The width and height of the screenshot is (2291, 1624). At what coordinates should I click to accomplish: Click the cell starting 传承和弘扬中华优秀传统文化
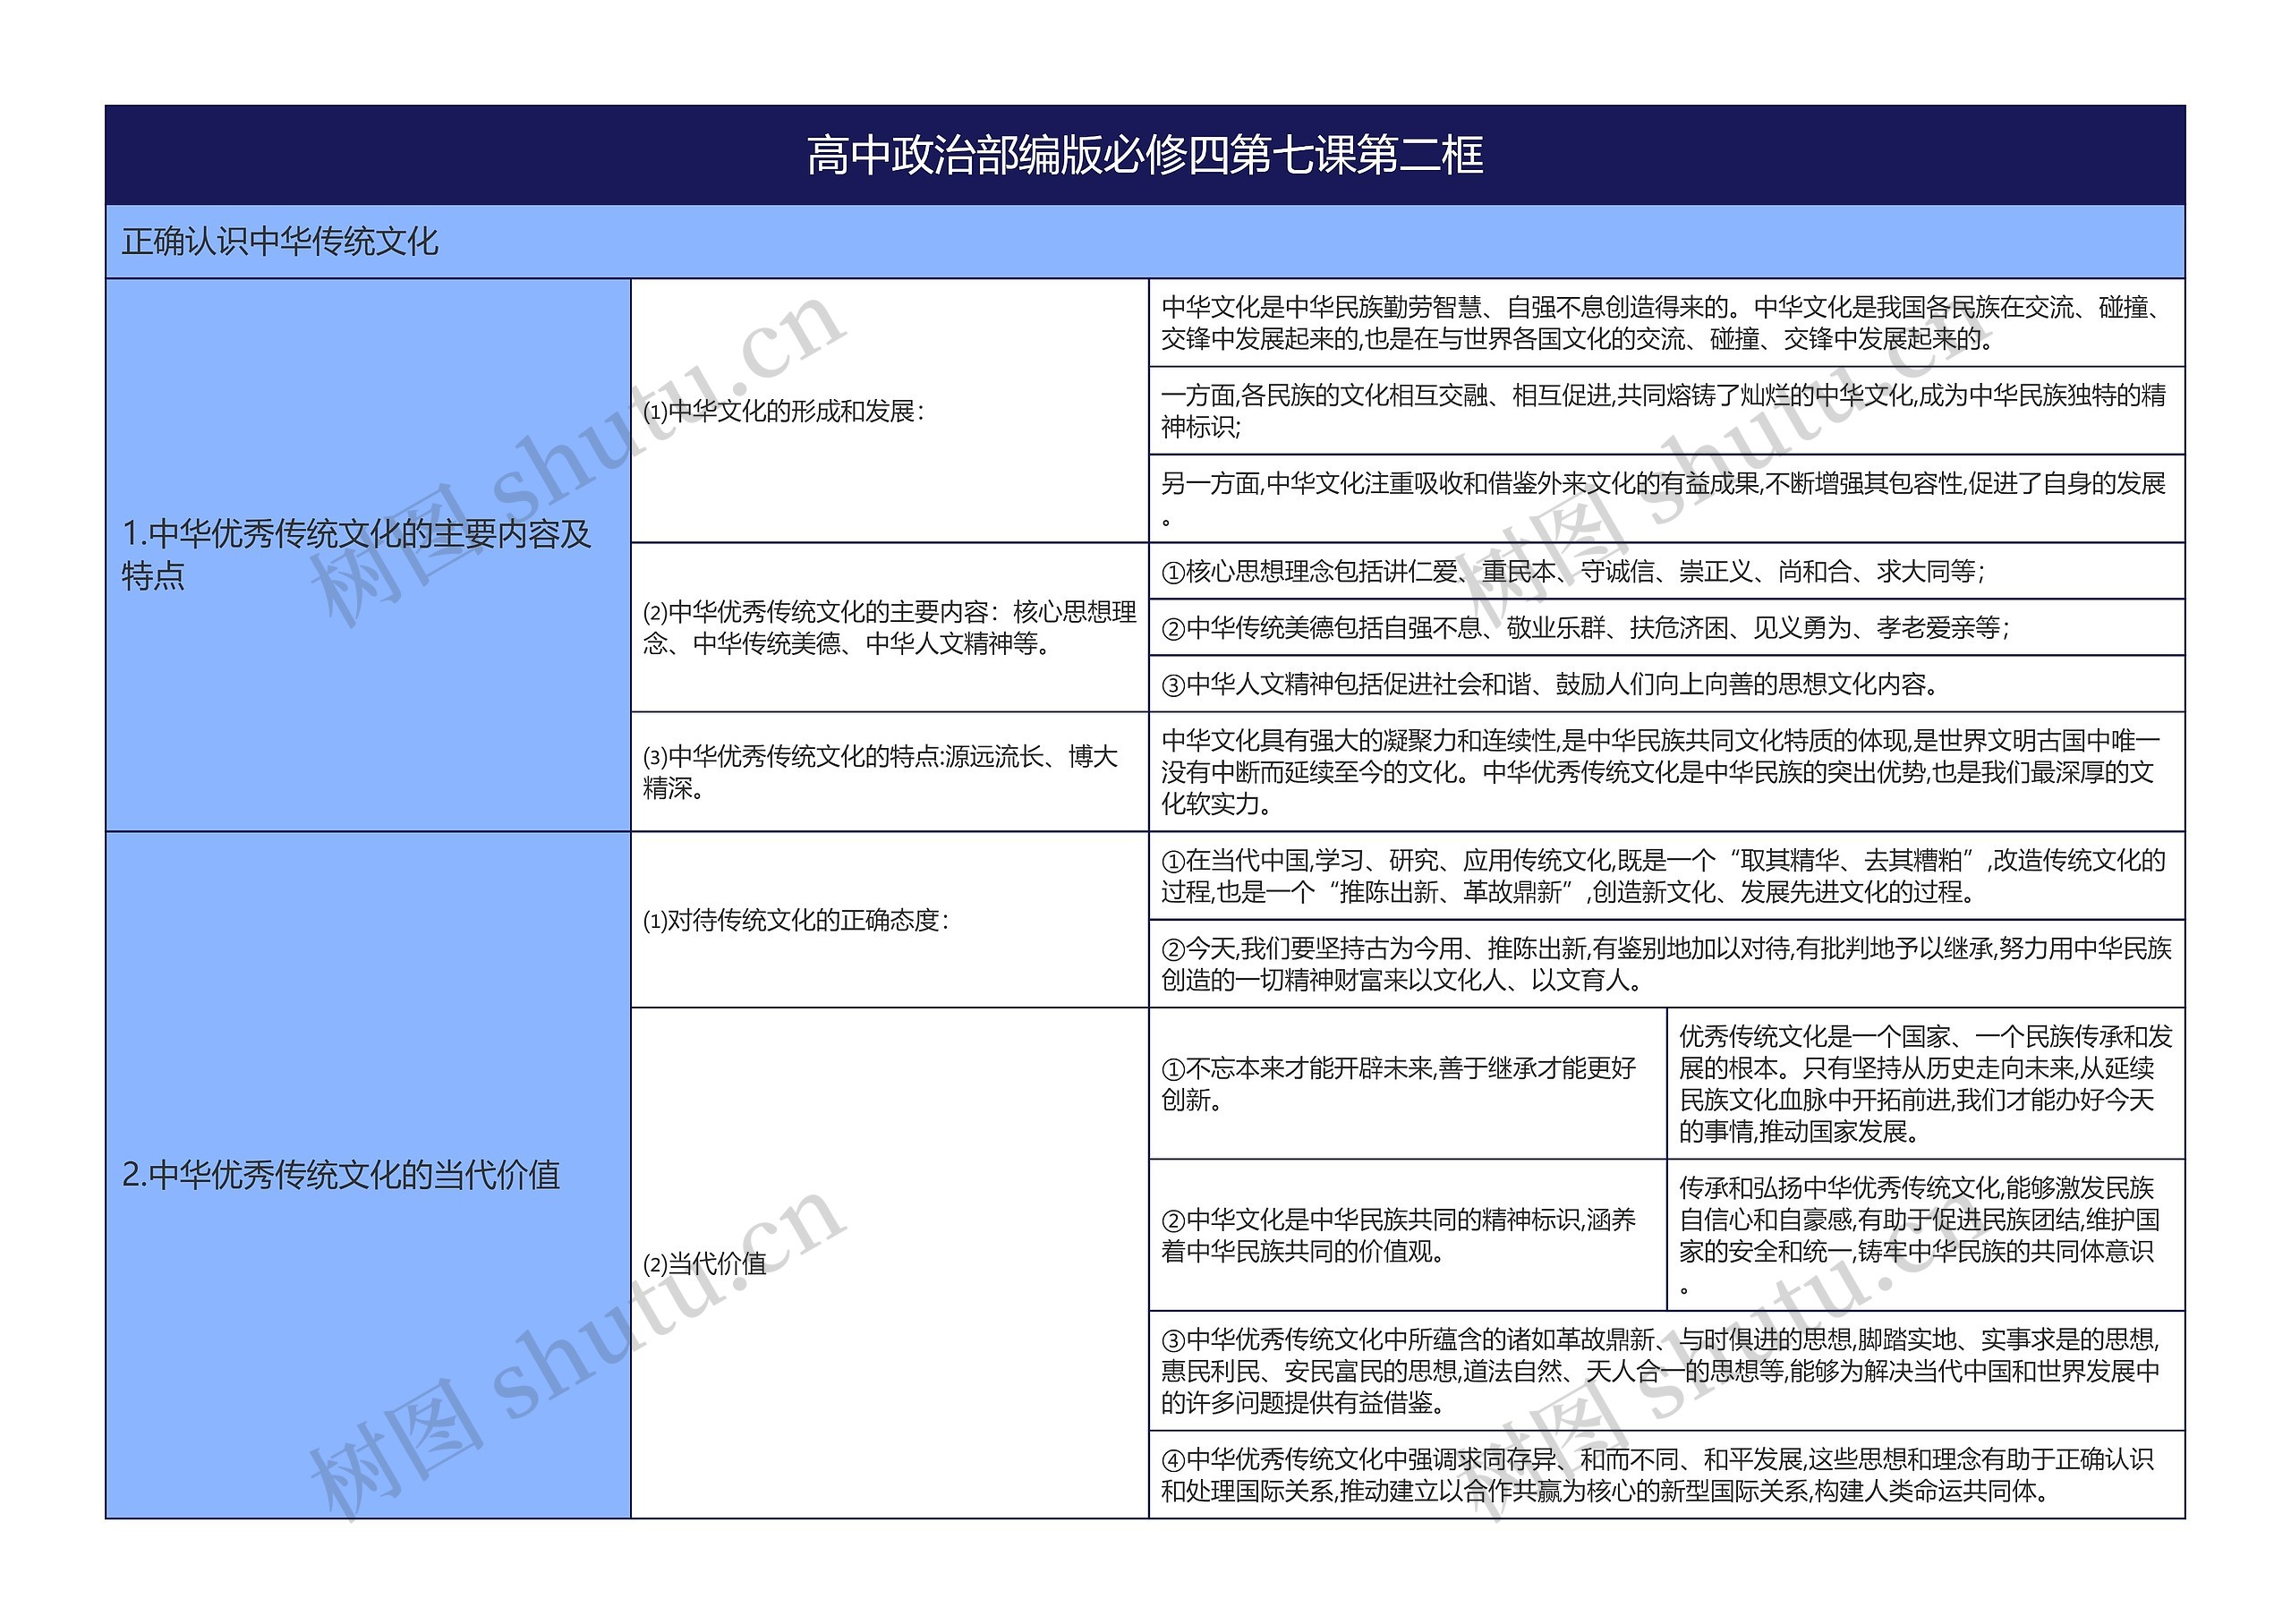[x=1926, y=1235]
